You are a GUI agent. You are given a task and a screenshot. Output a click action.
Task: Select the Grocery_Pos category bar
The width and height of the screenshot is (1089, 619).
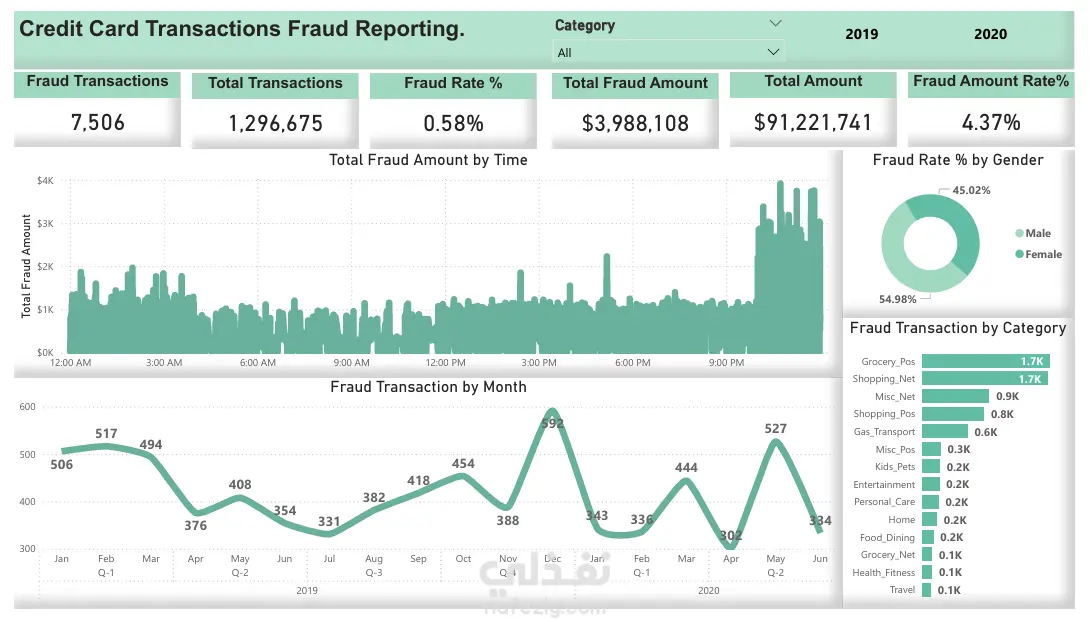pyautogui.click(x=986, y=361)
